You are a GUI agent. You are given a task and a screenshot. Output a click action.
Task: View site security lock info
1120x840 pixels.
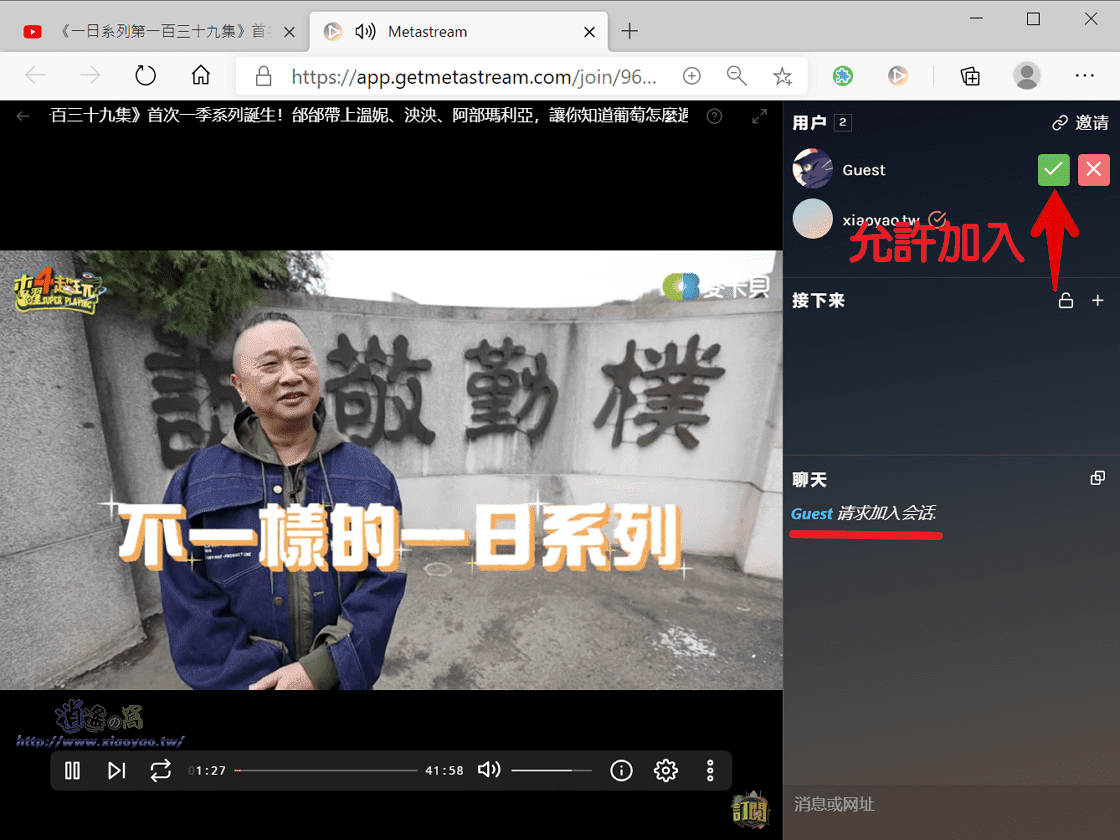coord(264,76)
